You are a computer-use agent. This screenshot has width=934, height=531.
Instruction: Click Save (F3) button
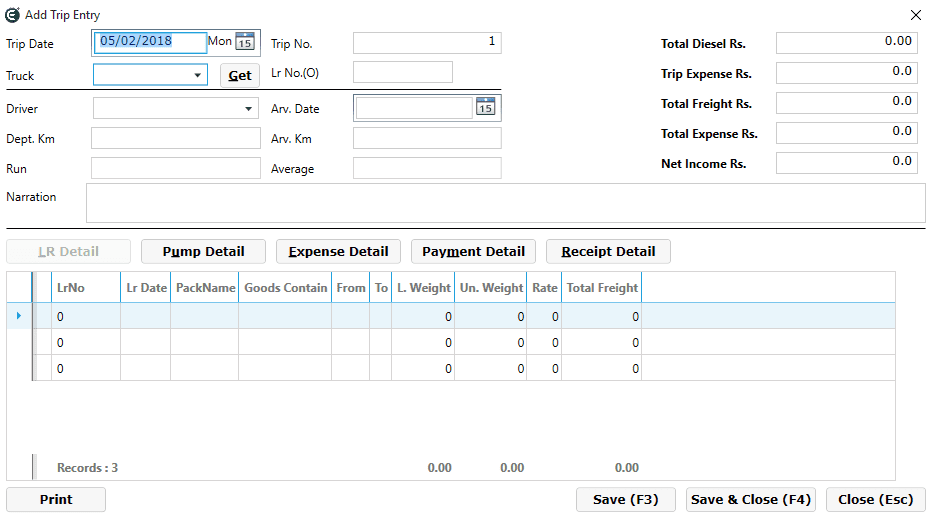[625, 500]
